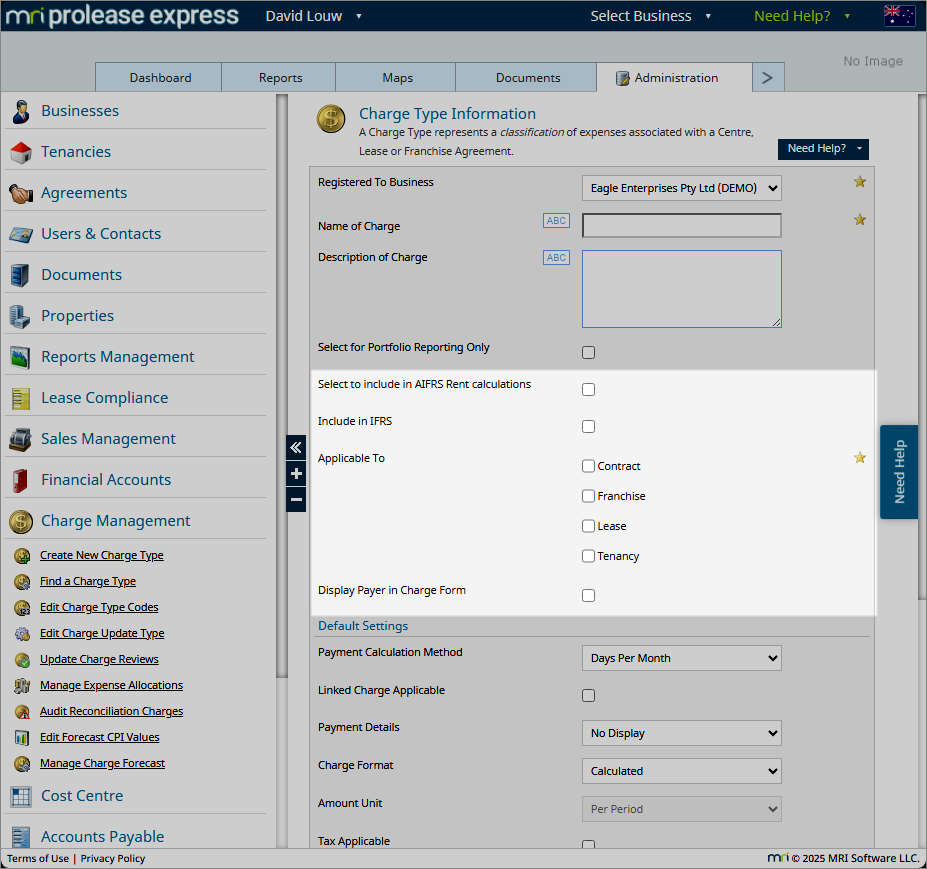Click the Tenancies house icon
Viewport: 927px width, 869px height.
pyautogui.click(x=21, y=152)
